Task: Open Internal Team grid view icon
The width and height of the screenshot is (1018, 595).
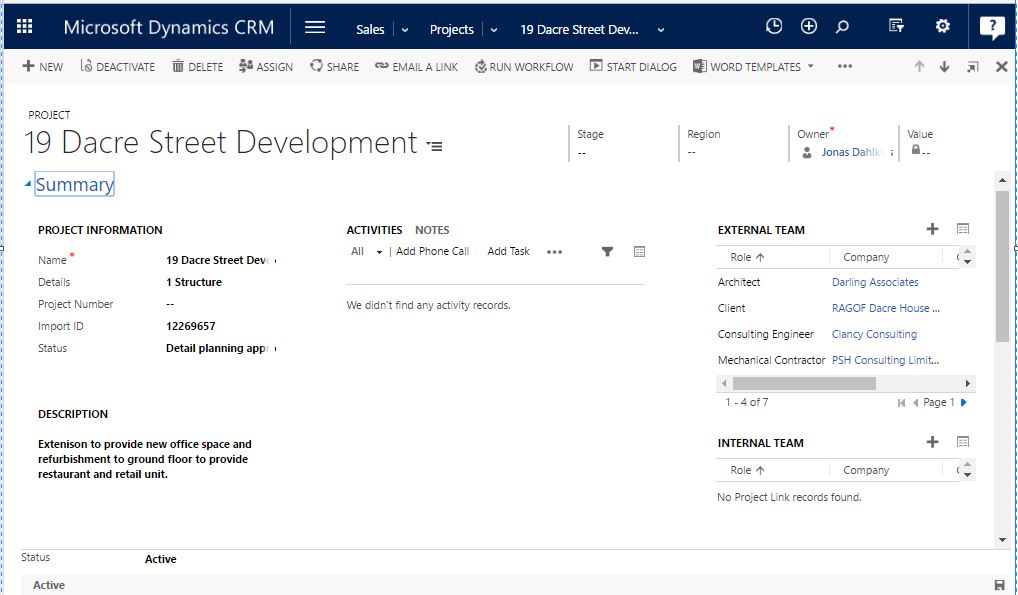Action: click(x=963, y=442)
